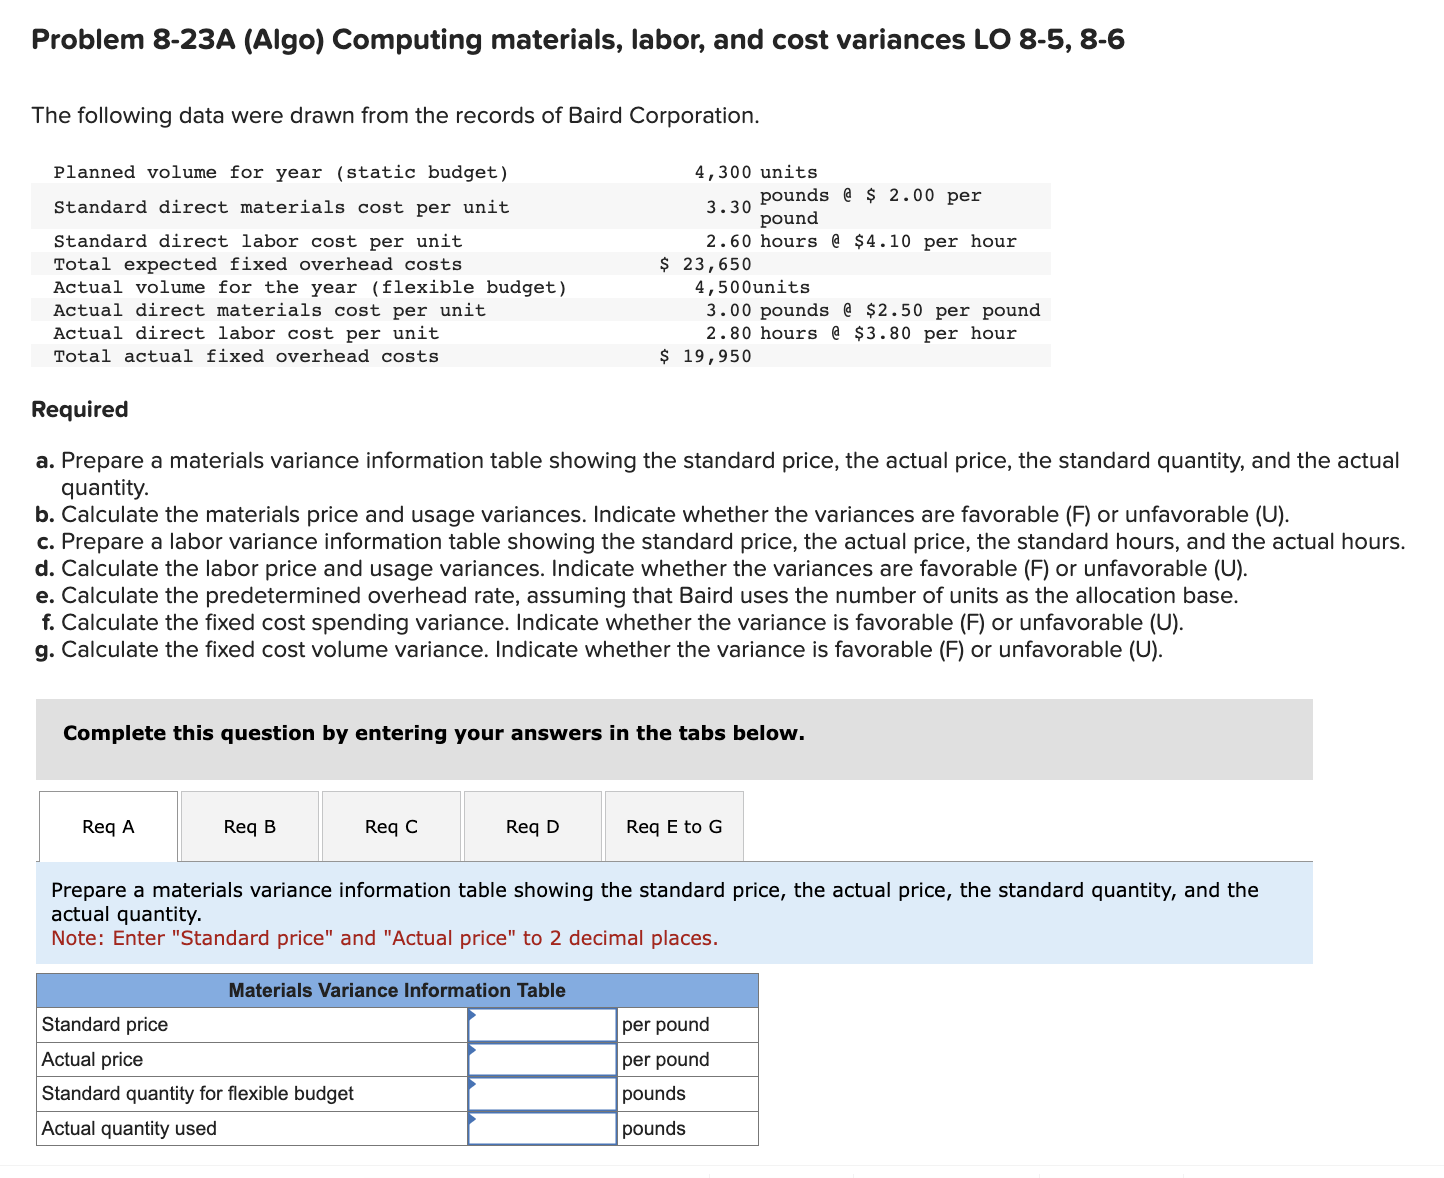Image resolution: width=1444 pixels, height=1178 pixels.
Task: Click the Standard quantity for flexible budget input field
Action: (543, 1093)
